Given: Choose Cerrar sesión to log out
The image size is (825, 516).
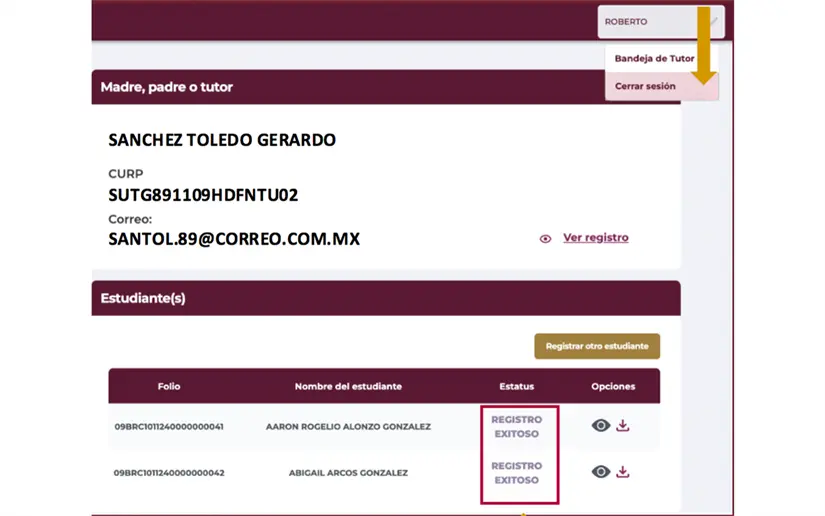Looking at the screenshot, I should (645, 87).
